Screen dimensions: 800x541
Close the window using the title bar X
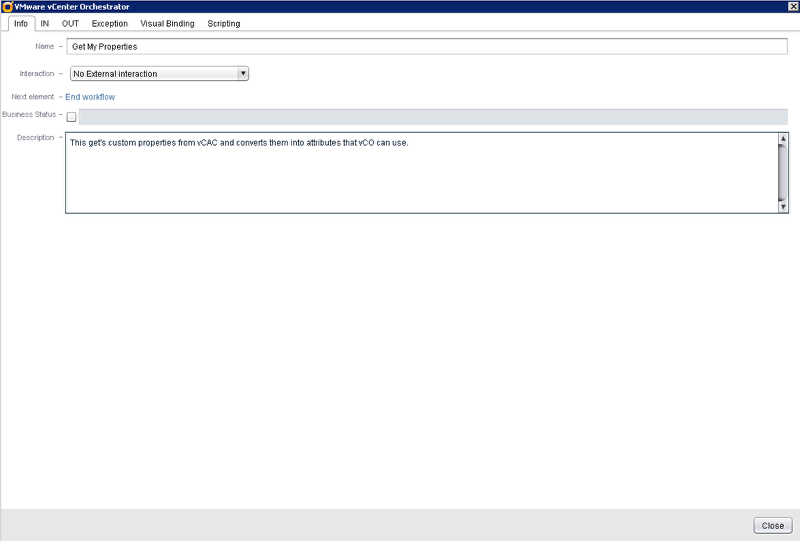tap(791, 7)
